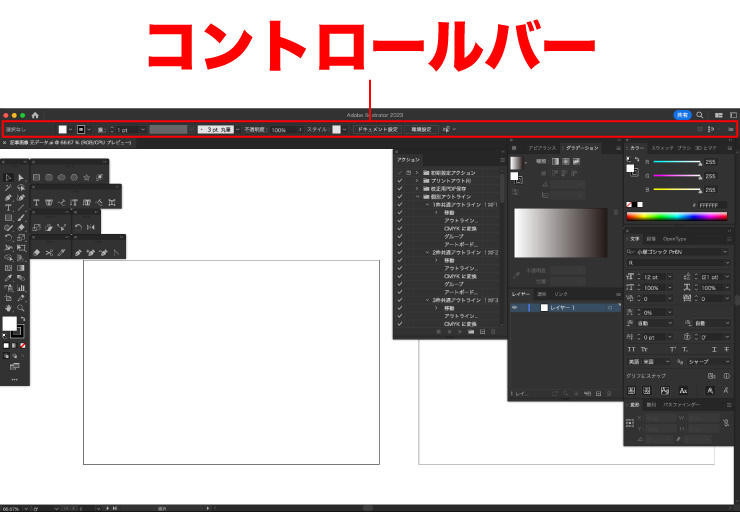The width and height of the screenshot is (740, 512).
Task: Open the search icon in the title bar
Action: pos(699,115)
